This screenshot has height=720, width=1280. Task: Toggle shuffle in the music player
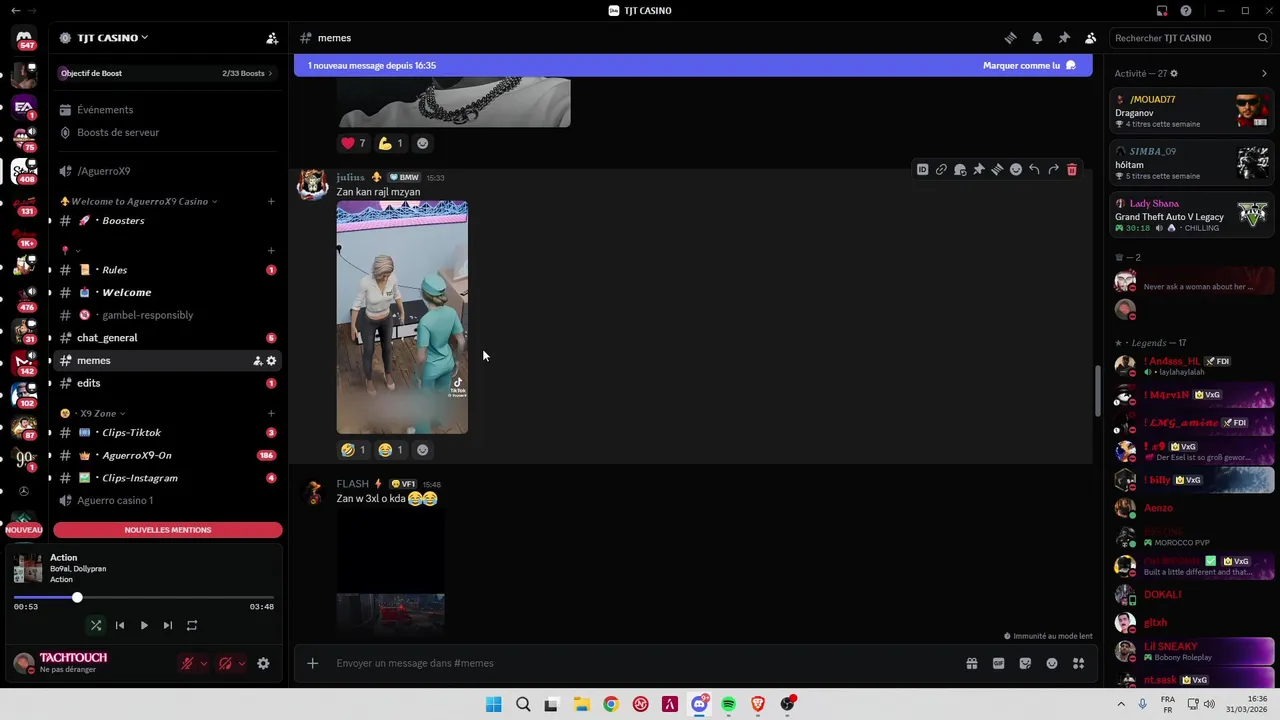tap(96, 625)
